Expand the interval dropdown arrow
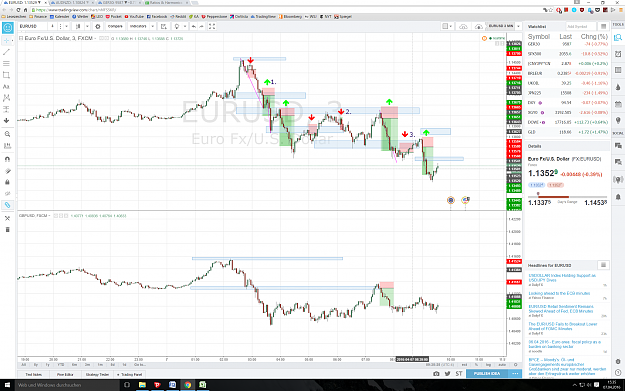Viewport: 625px width, 391px height. (66, 26)
